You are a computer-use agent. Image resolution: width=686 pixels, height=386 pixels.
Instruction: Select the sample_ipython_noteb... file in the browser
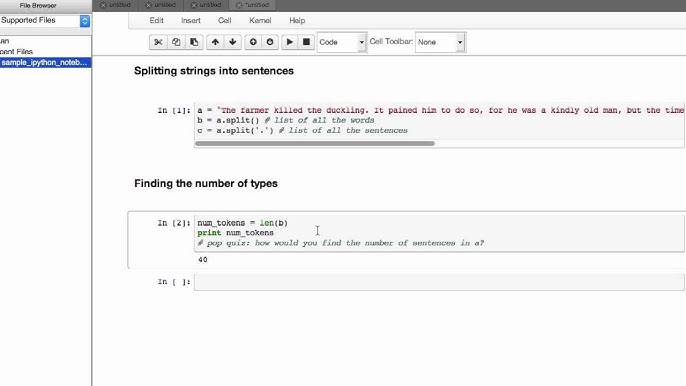coord(46,63)
